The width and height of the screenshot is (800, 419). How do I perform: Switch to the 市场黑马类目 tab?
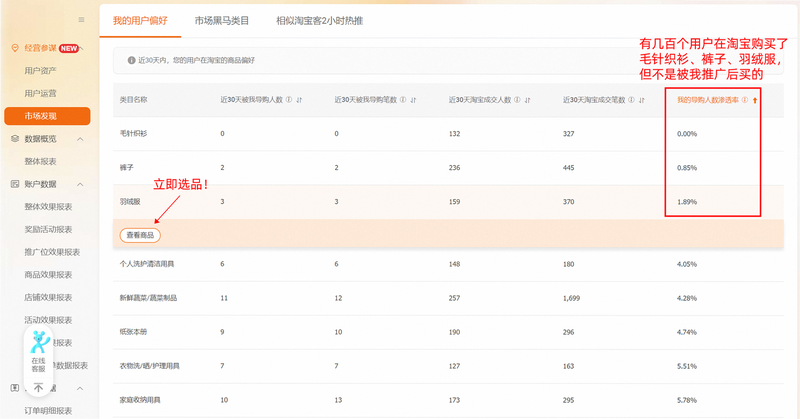[x=221, y=21]
